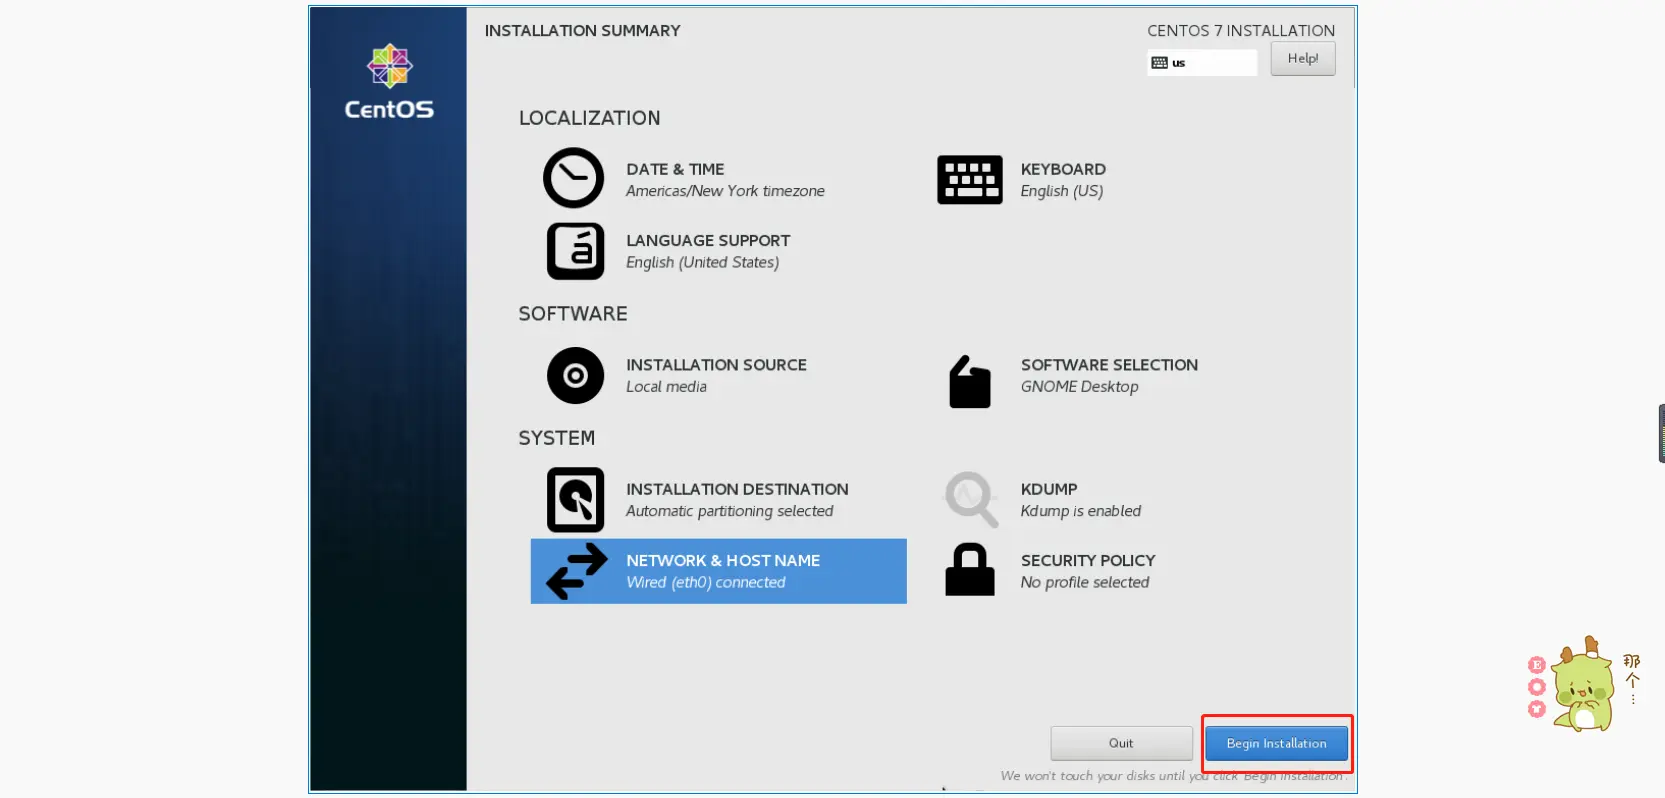The height and width of the screenshot is (798, 1665).
Task: Click 'Americas/New York timezone' text
Action: pyautogui.click(x=725, y=191)
